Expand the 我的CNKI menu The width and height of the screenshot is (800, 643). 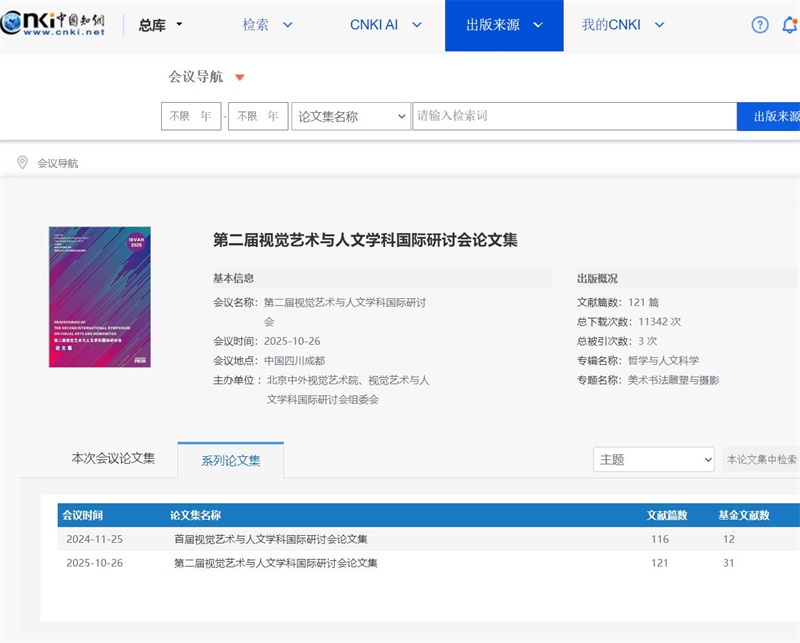click(618, 25)
